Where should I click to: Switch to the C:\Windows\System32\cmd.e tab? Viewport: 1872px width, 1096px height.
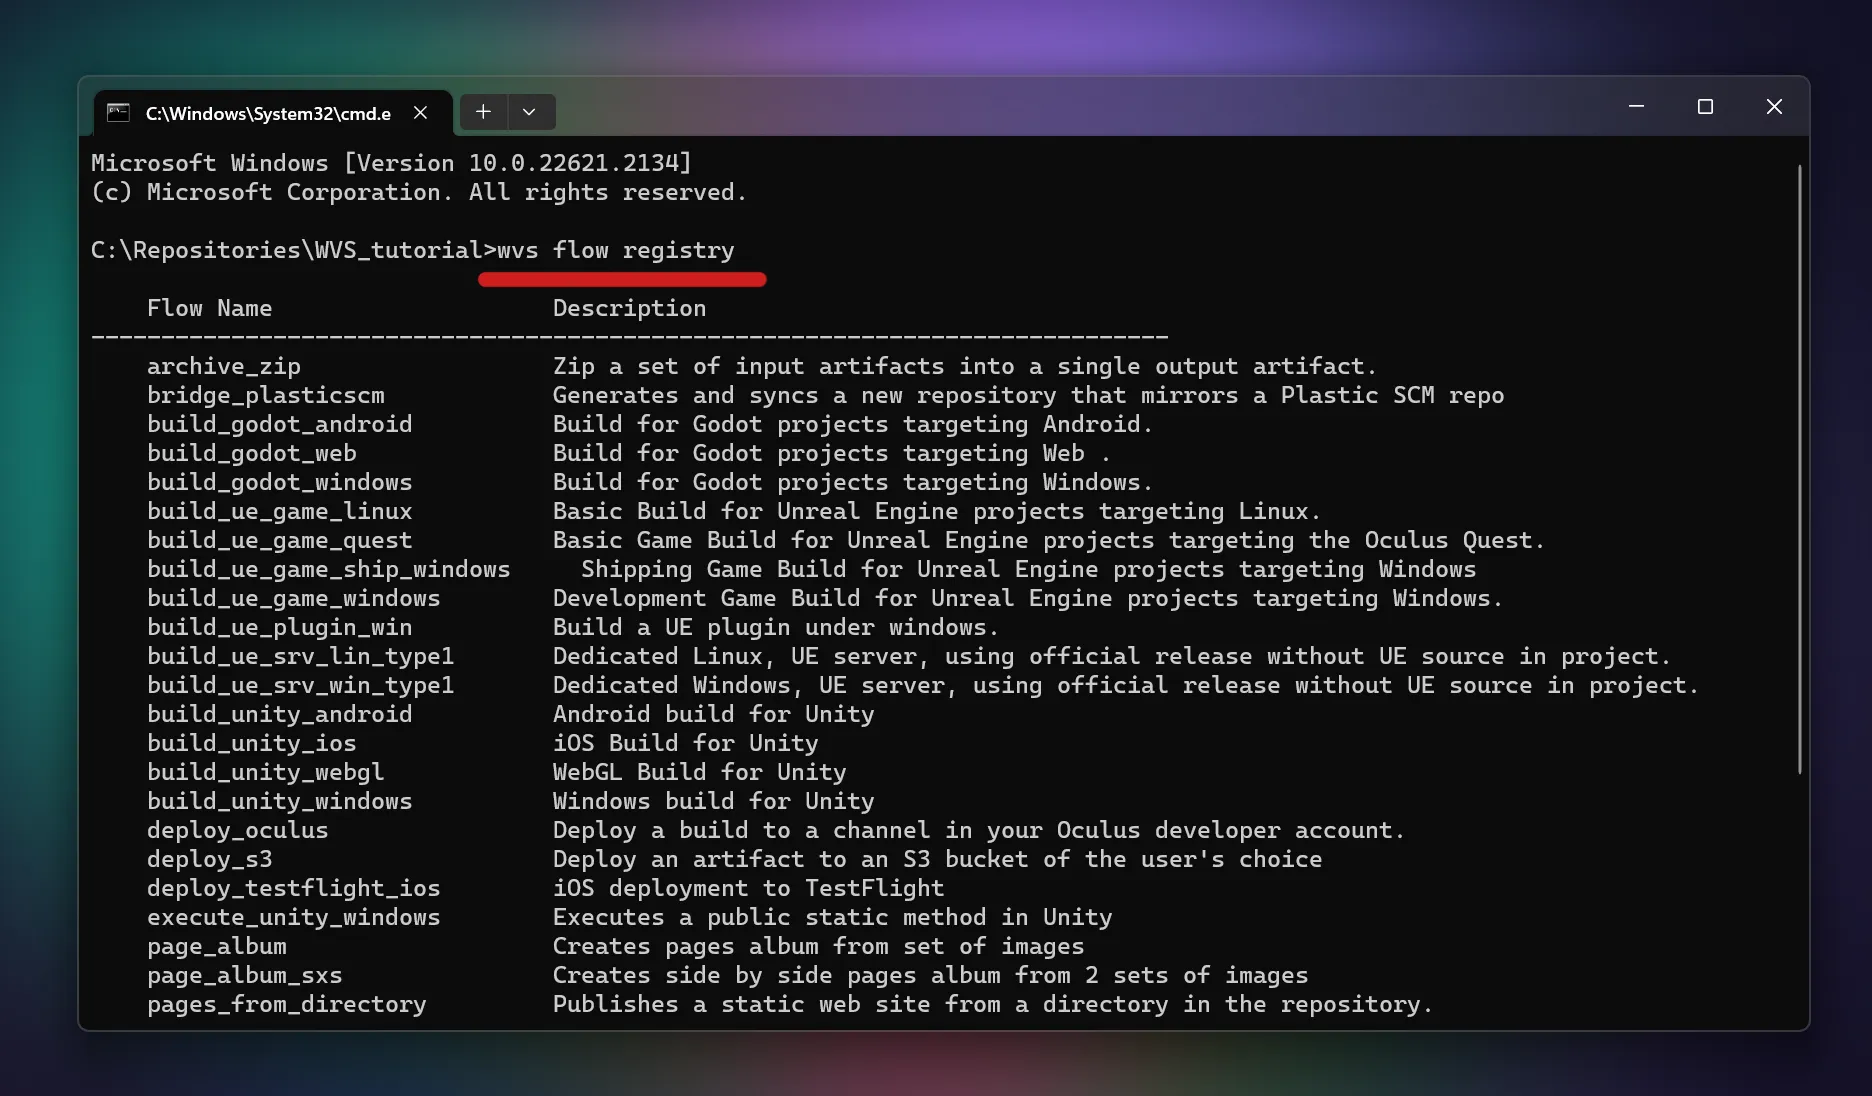coord(265,113)
